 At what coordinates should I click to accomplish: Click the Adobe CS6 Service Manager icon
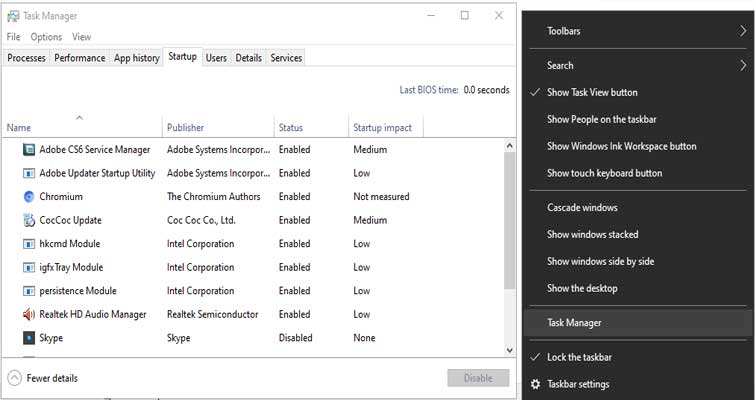29,150
